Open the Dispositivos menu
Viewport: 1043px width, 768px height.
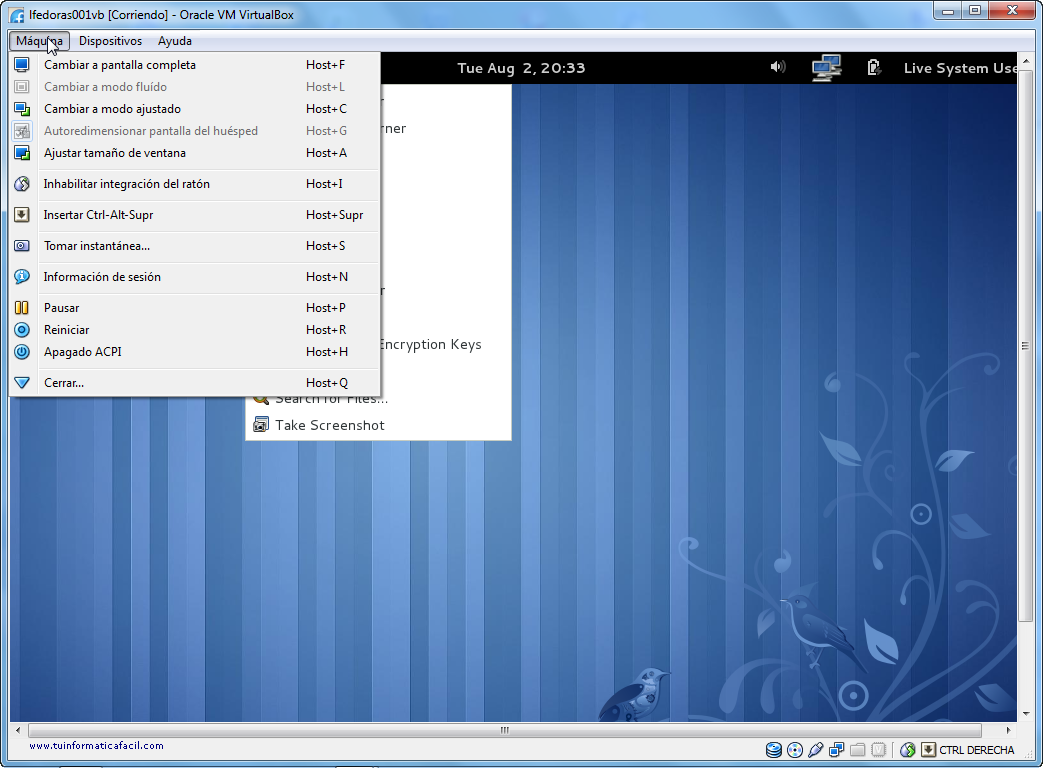[110, 41]
